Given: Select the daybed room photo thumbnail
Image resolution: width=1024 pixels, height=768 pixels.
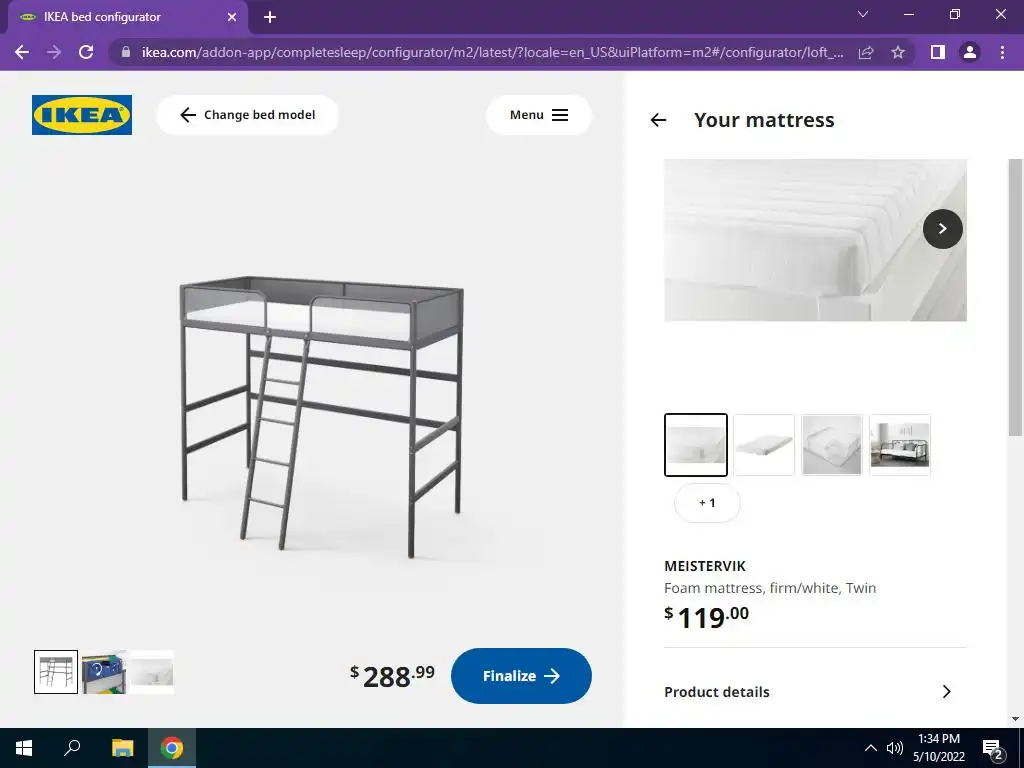Looking at the screenshot, I should (899, 445).
